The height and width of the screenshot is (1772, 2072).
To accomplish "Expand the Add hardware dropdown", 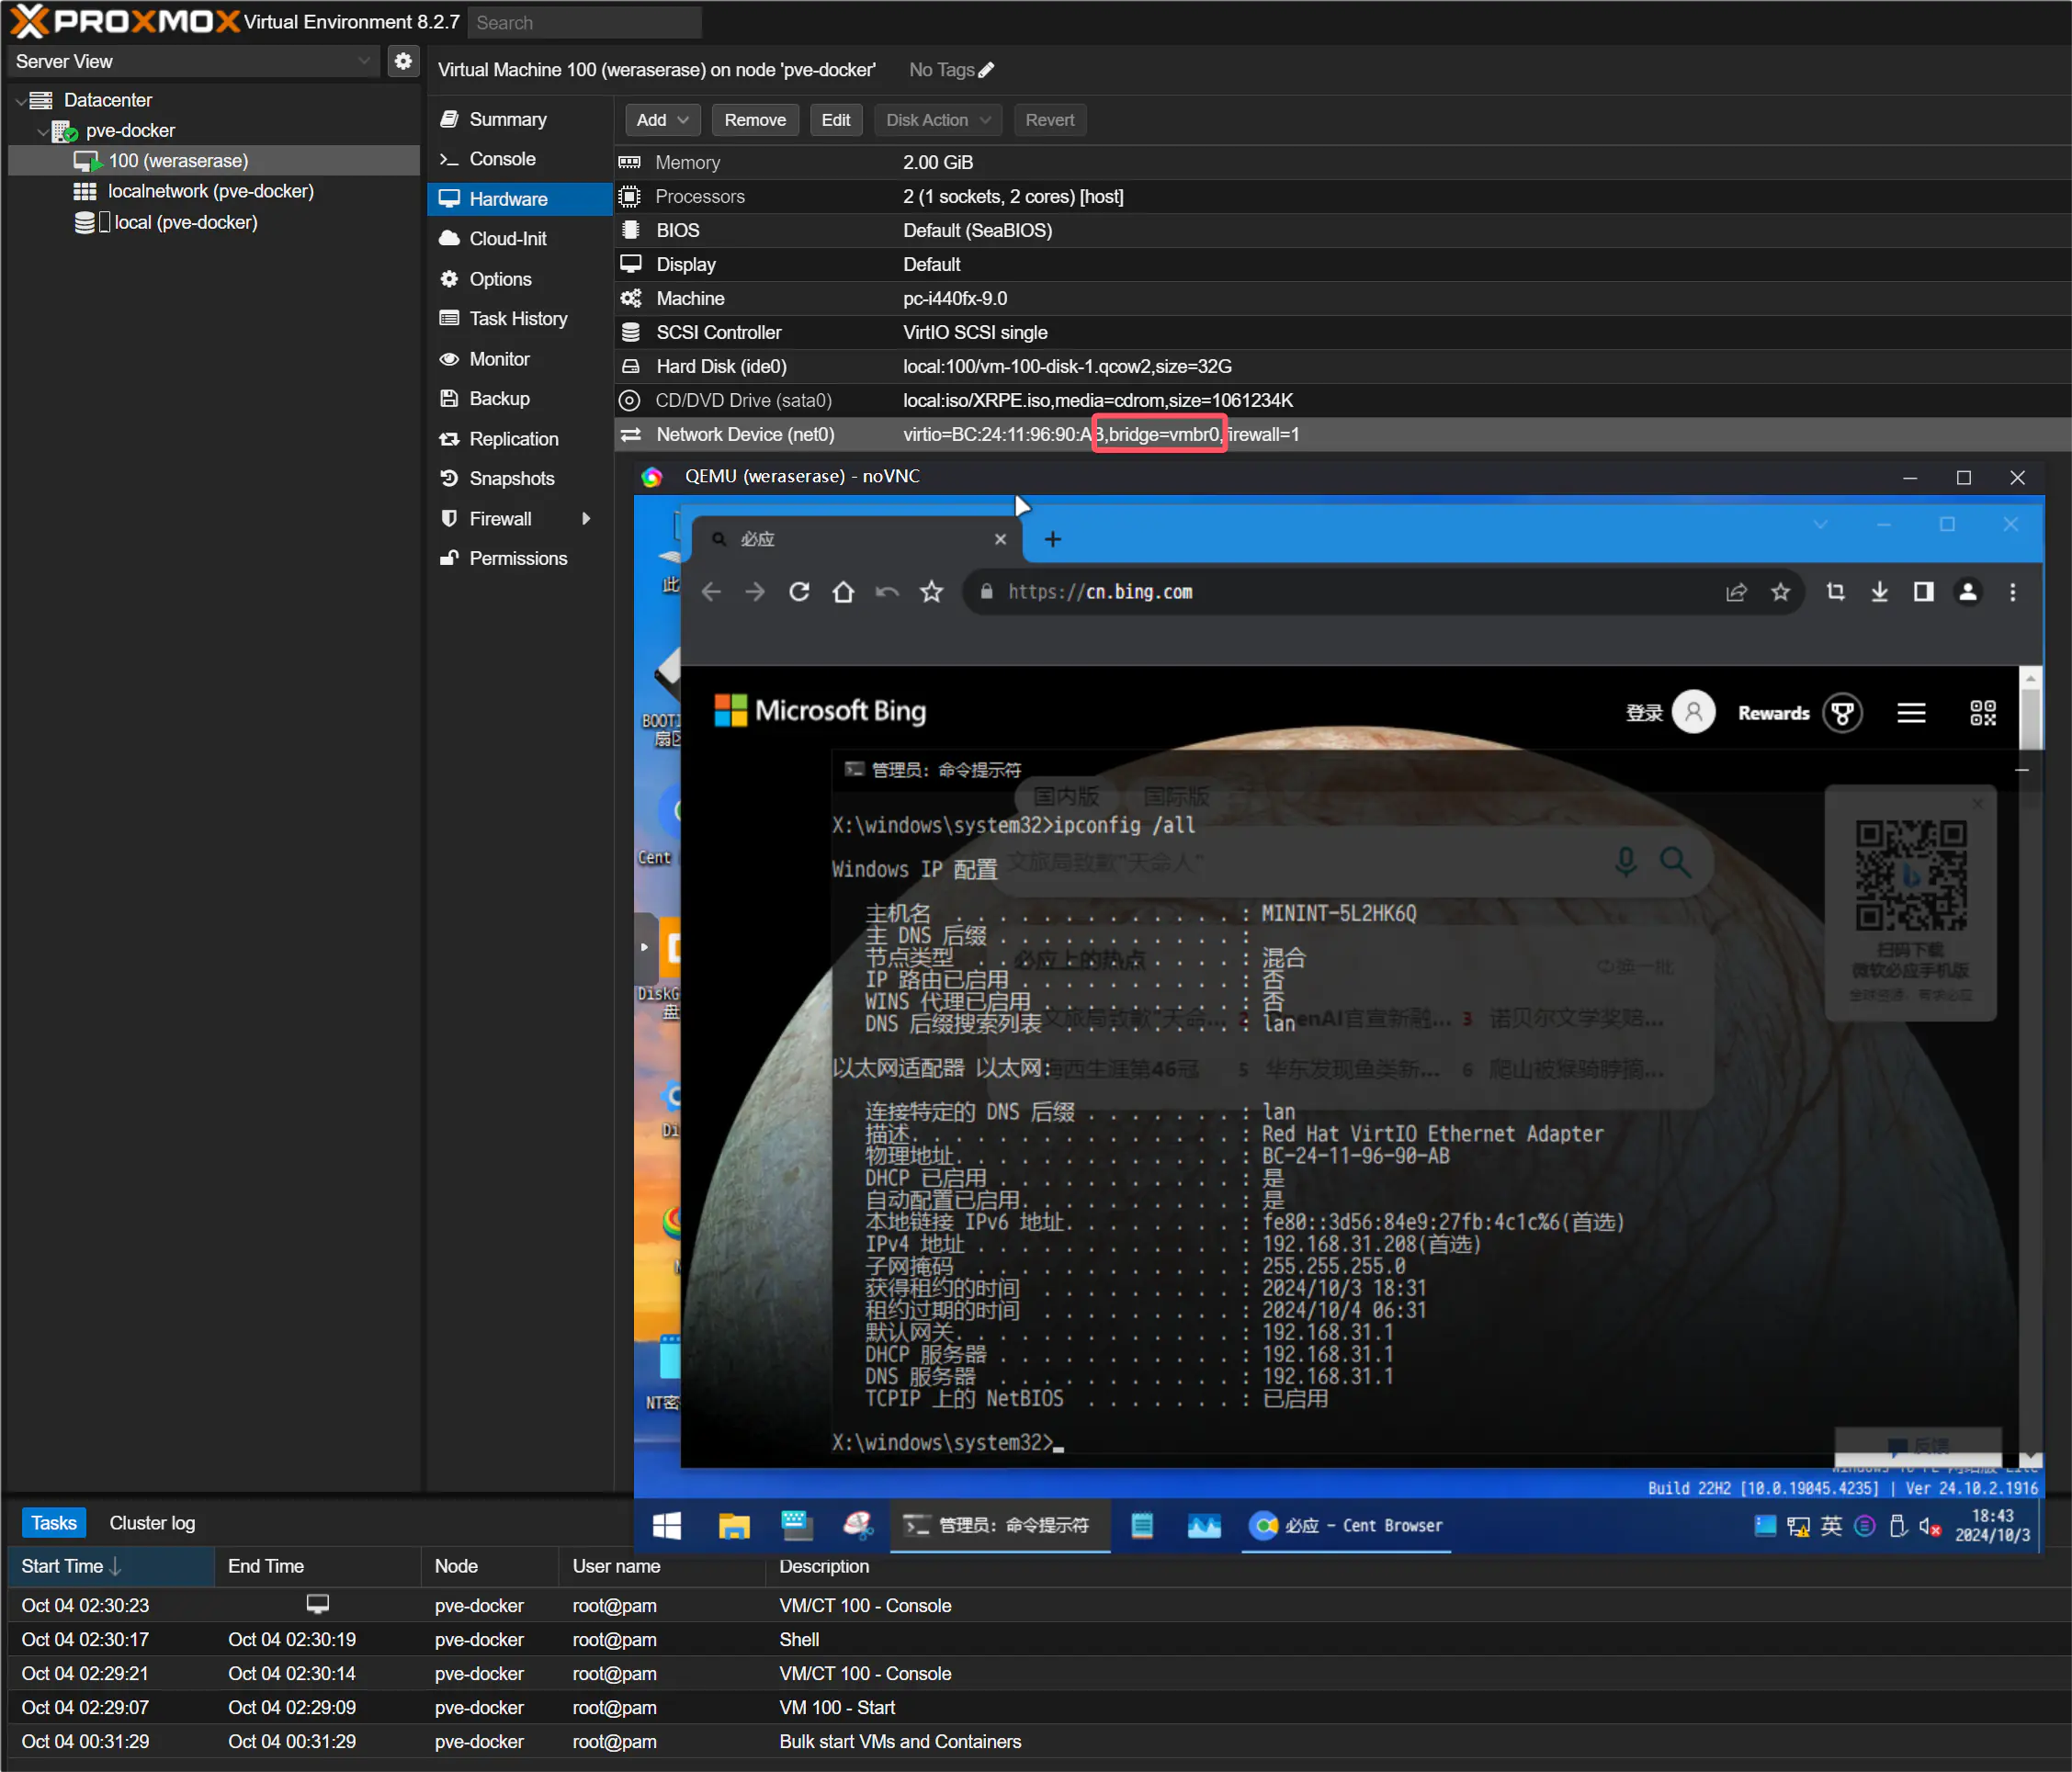I will click(x=662, y=120).
